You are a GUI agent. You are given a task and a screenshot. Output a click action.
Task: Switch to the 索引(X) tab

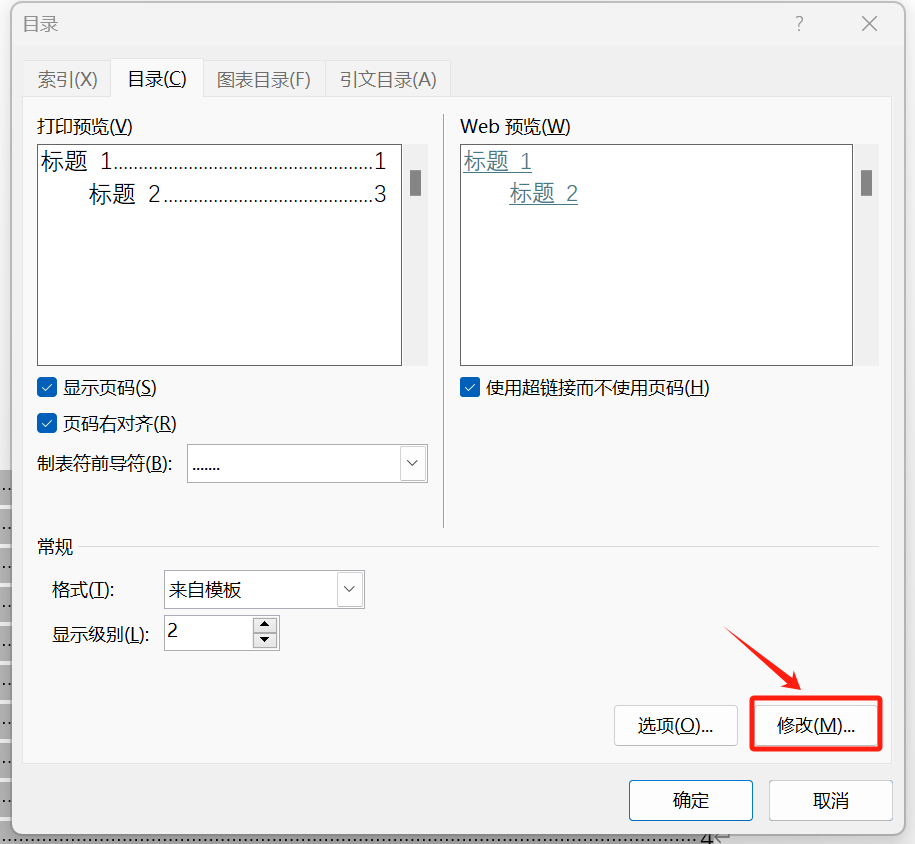click(68, 80)
